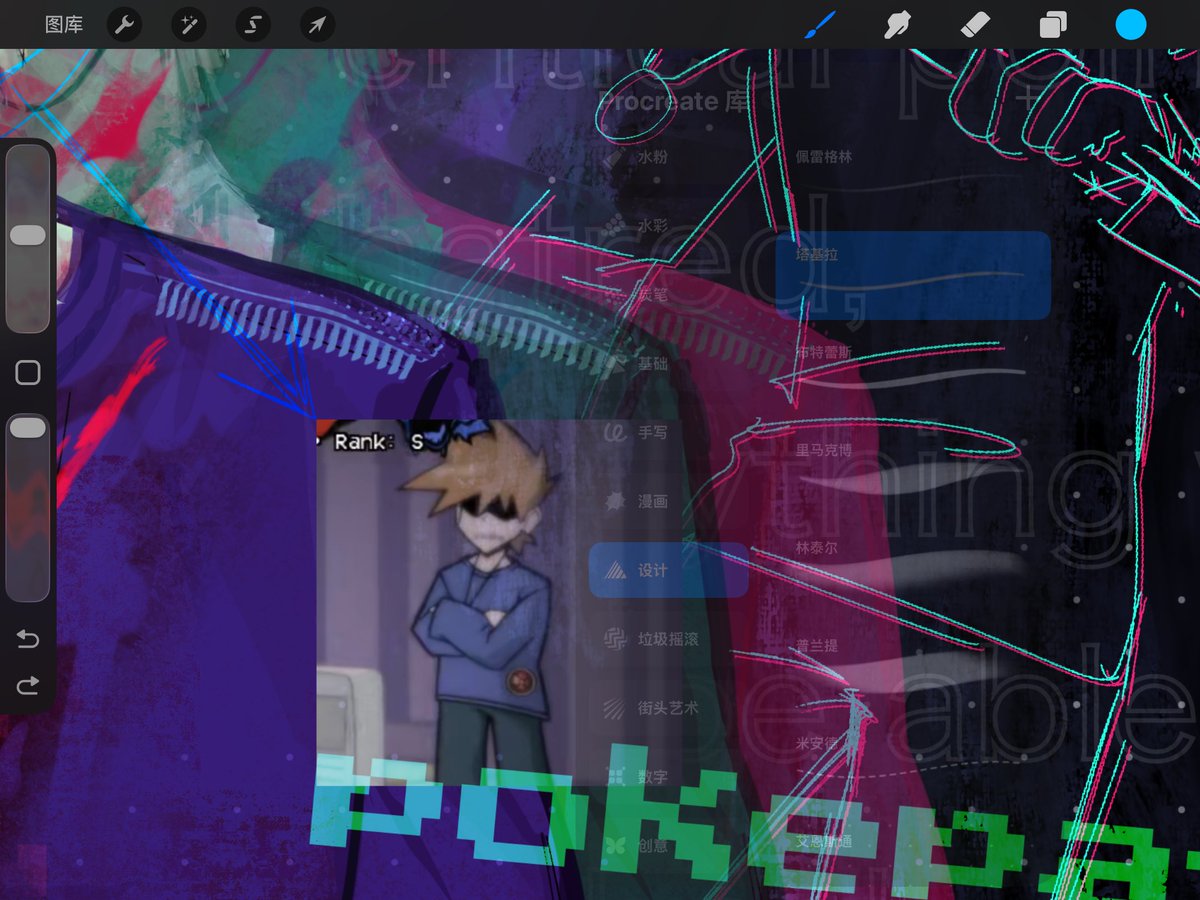
Task: Click the 创意 butterfly icon
Action: (617, 846)
